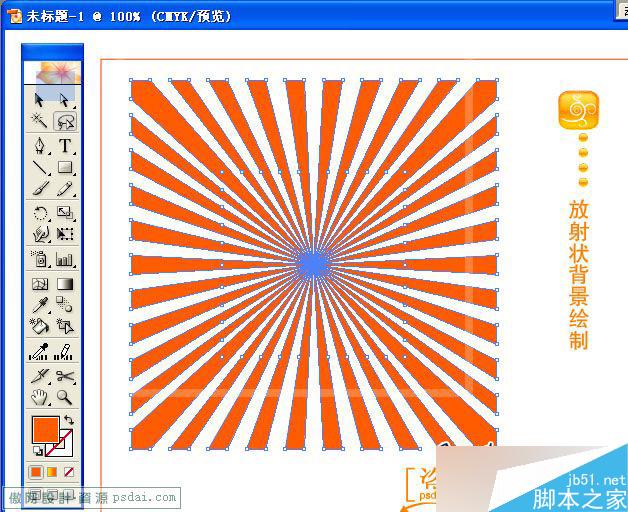The height and width of the screenshot is (512, 628).
Task: Select the Zoom magnifier tool
Action: pyautogui.click(x=64, y=397)
